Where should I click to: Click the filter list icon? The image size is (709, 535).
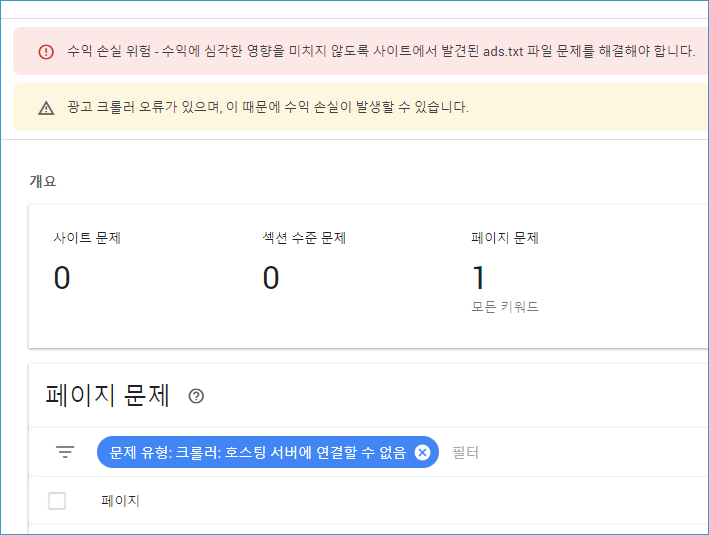(65, 451)
